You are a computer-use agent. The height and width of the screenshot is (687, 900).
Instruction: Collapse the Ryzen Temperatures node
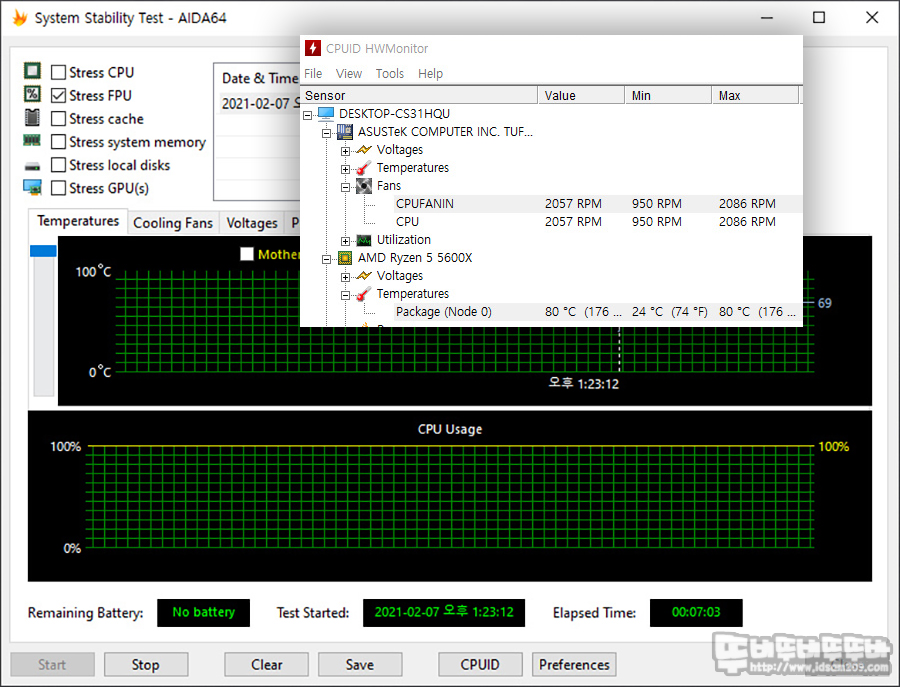(345, 296)
